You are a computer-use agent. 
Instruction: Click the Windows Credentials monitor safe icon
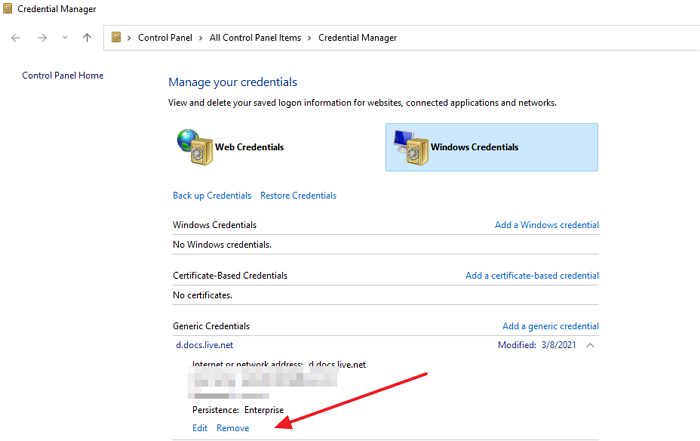coord(408,147)
